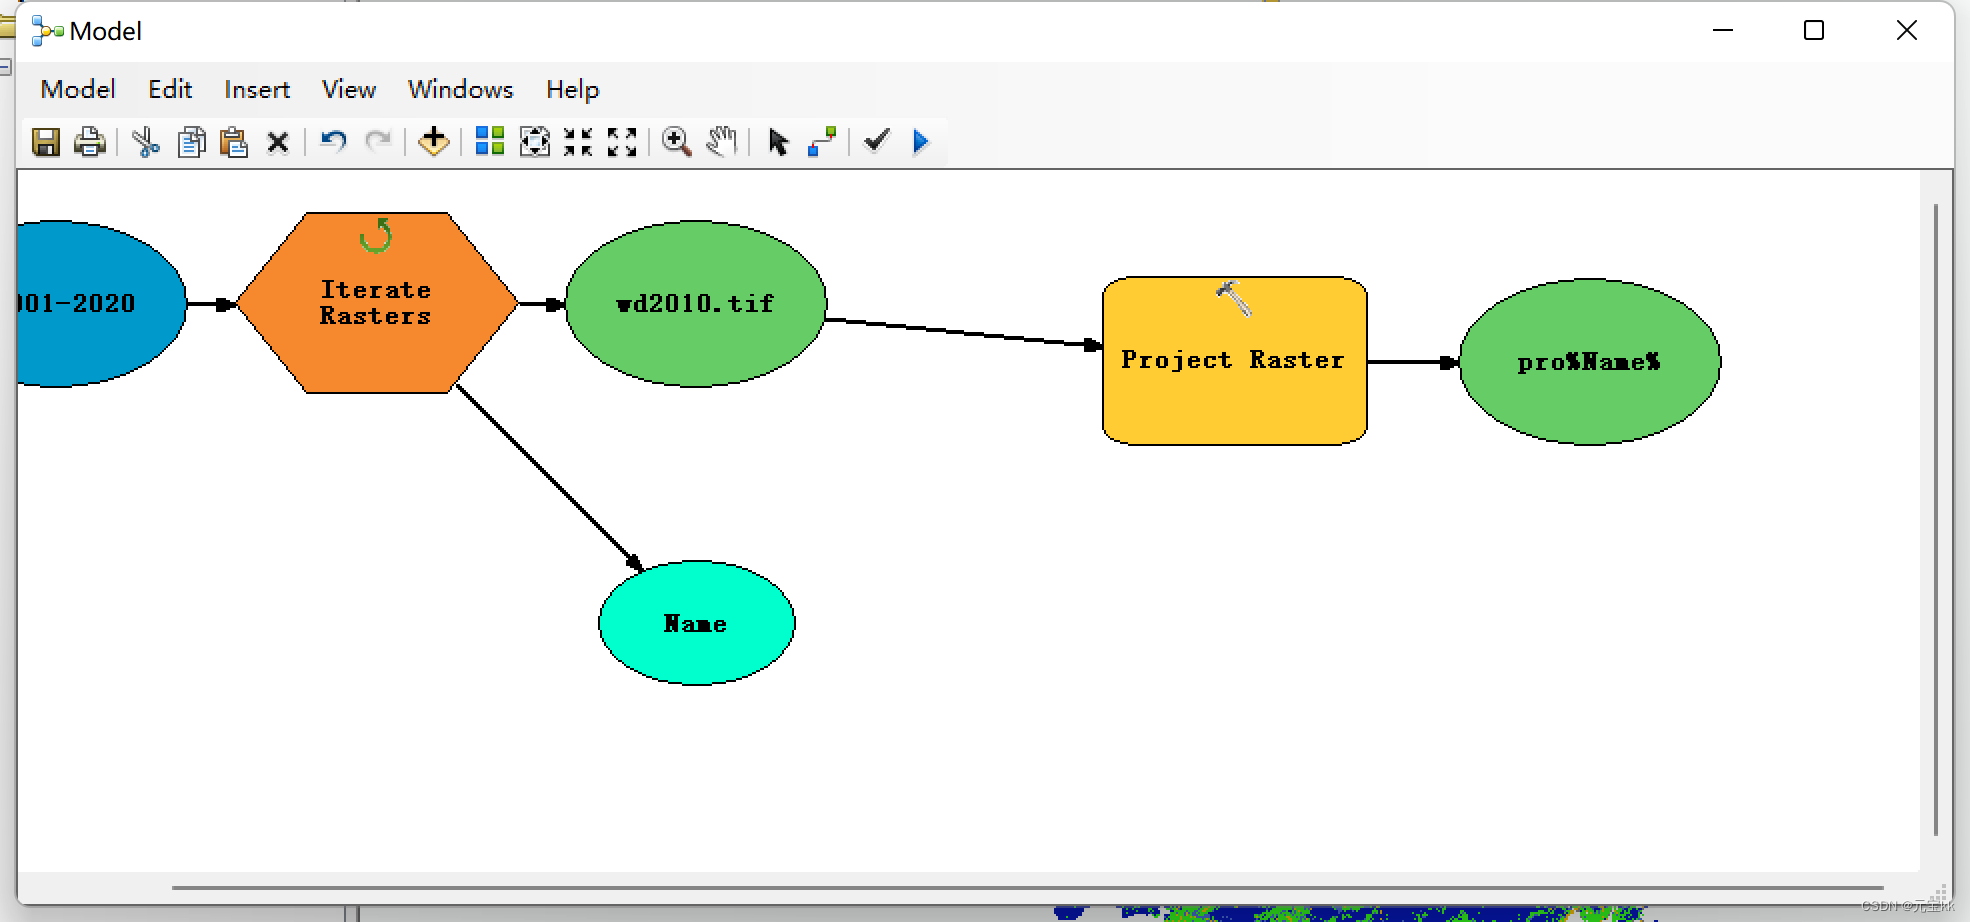
Task: Save the model with the floppy icon
Action: pos(45,142)
